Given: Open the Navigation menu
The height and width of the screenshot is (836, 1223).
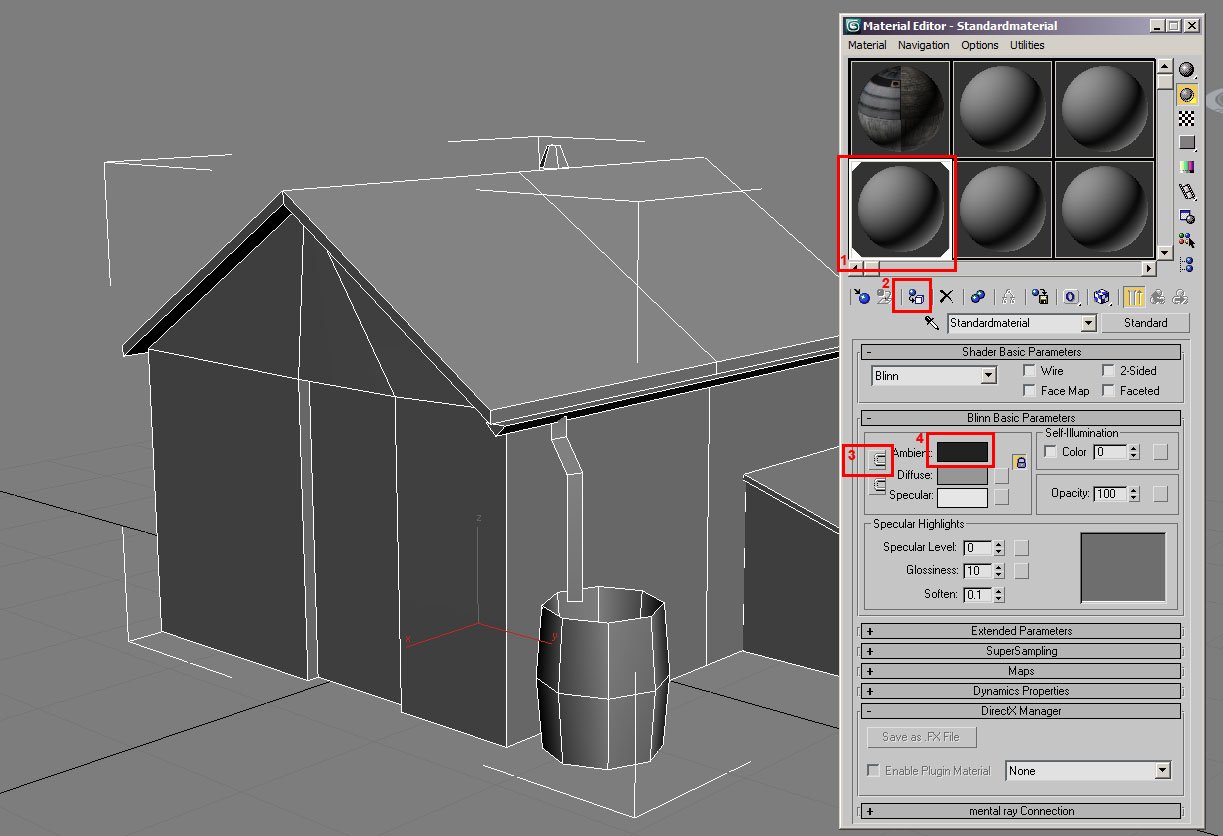Looking at the screenshot, I should (x=923, y=45).
